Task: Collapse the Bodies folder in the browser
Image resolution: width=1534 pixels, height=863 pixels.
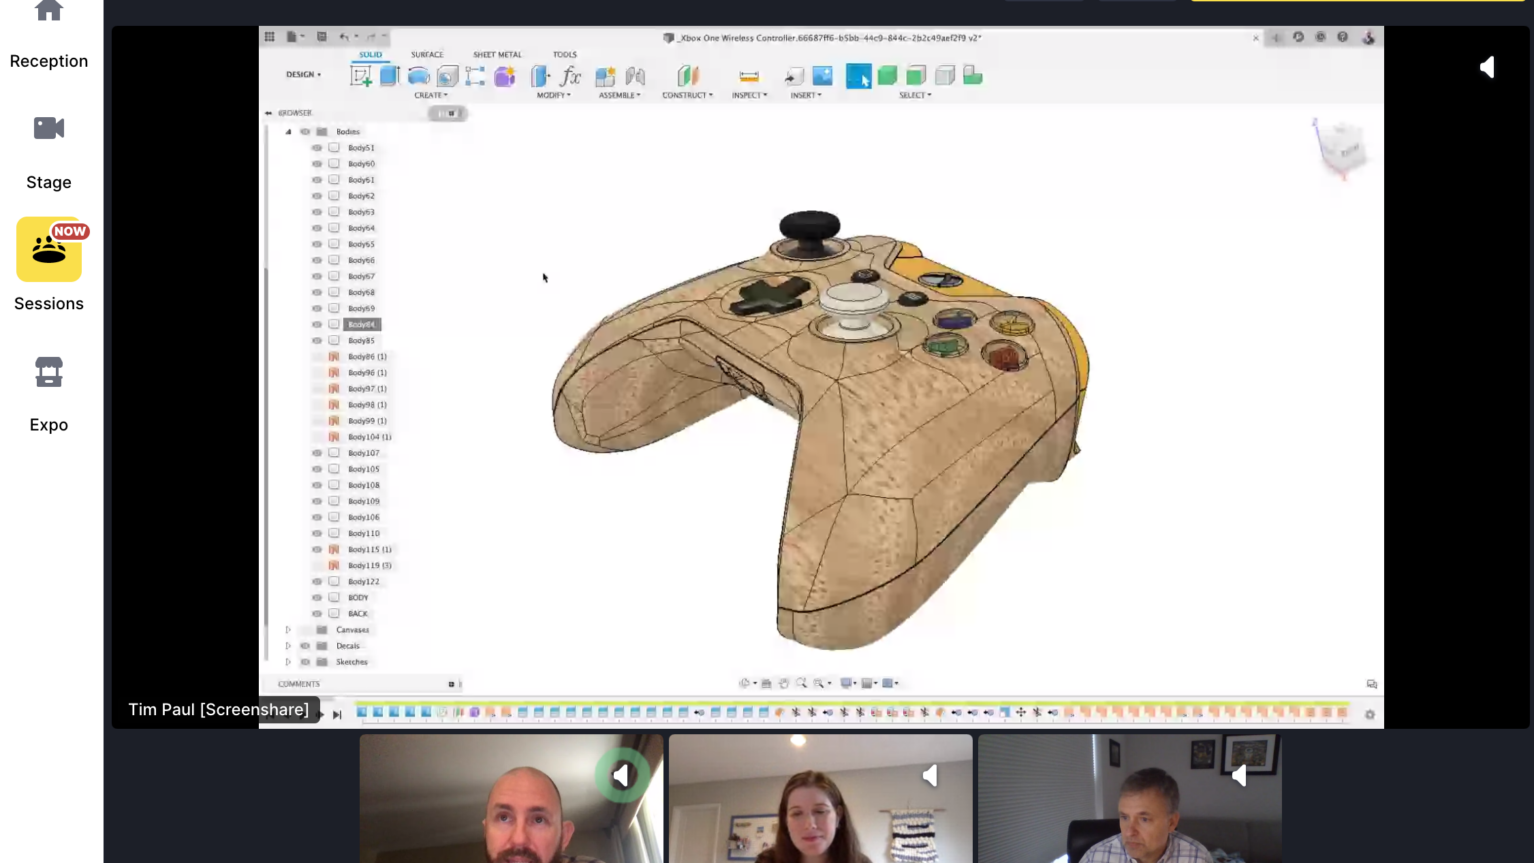Action: click(x=288, y=131)
